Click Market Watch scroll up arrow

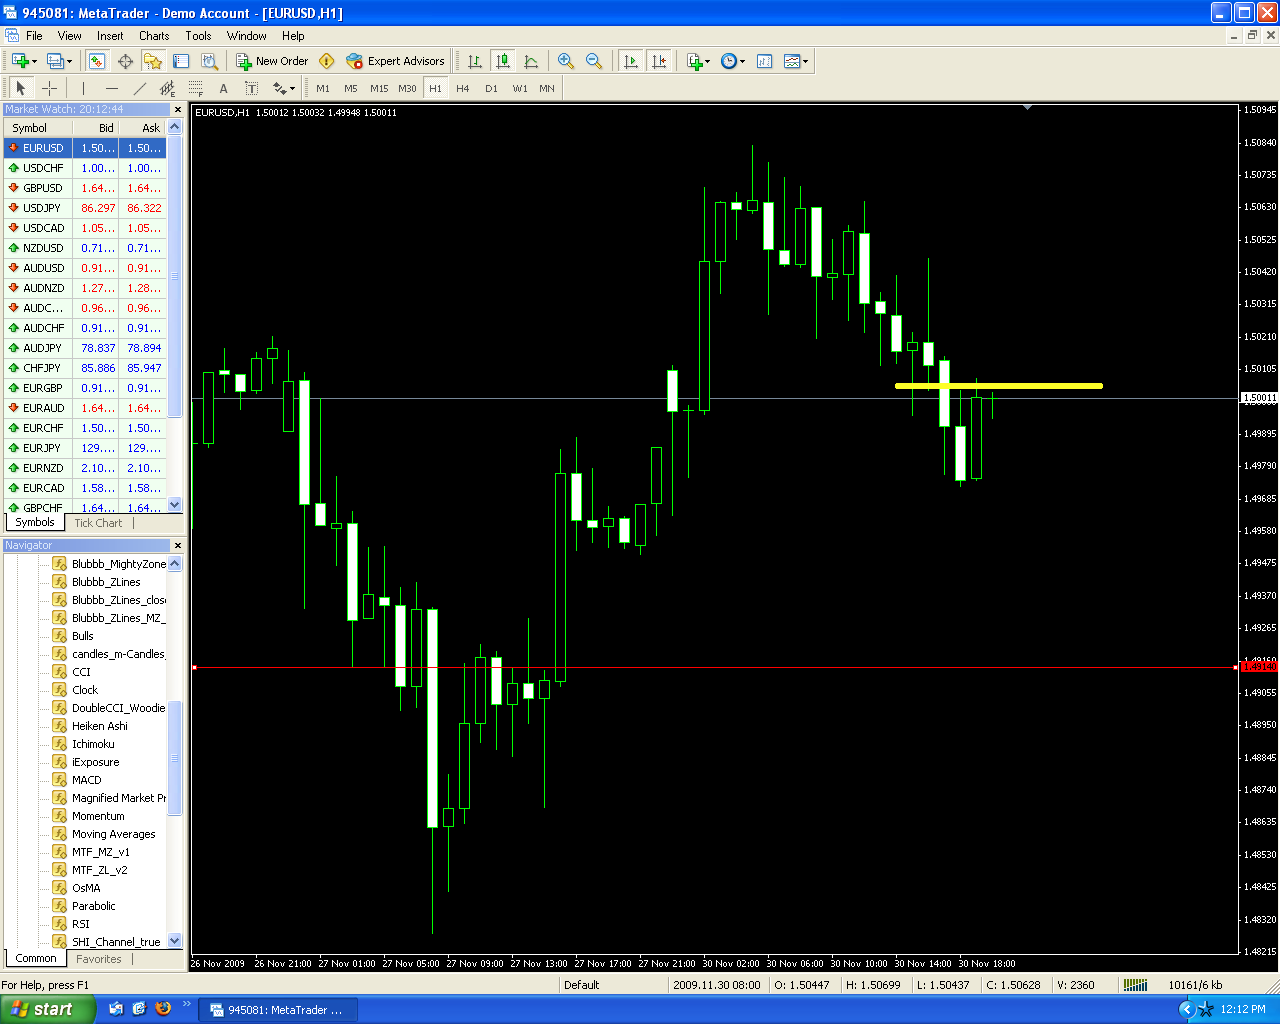click(x=175, y=127)
